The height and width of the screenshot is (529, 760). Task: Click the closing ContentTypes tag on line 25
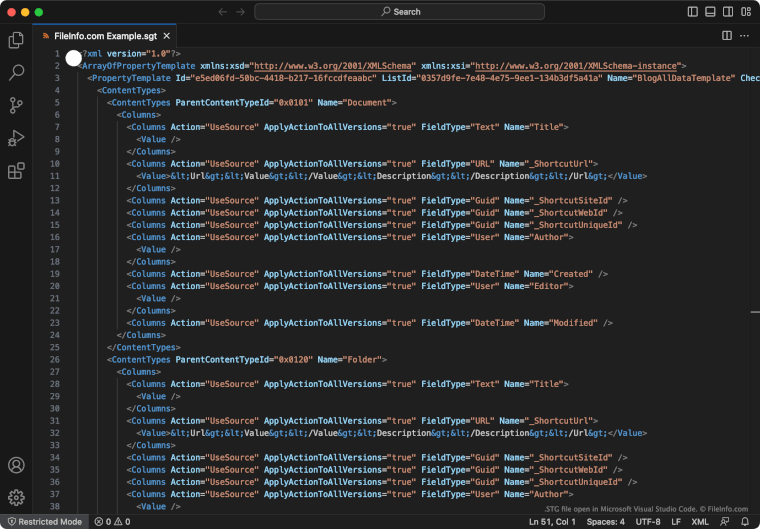pyautogui.click(x=143, y=347)
